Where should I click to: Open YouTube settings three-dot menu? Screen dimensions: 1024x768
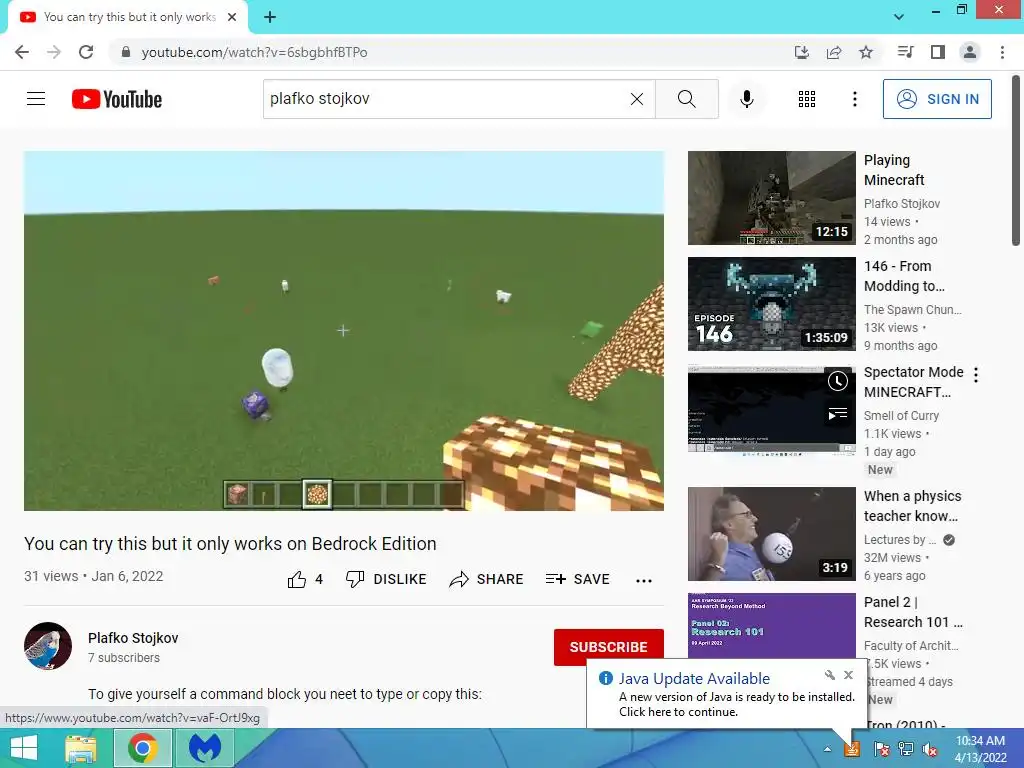[854, 99]
